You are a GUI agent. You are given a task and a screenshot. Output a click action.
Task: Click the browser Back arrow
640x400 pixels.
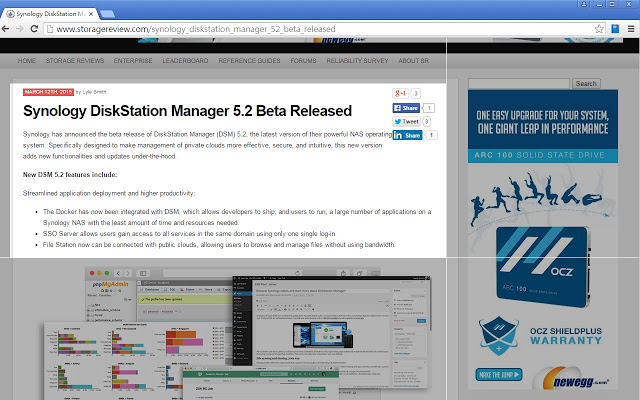click(x=9, y=29)
